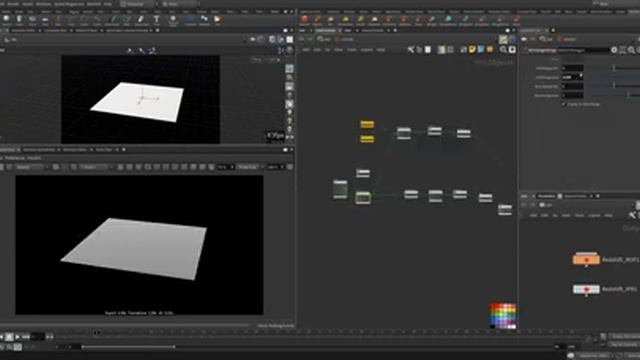Viewport: 640px width, 360px height.
Task: Click the obj path button in network editor
Action: point(325,39)
